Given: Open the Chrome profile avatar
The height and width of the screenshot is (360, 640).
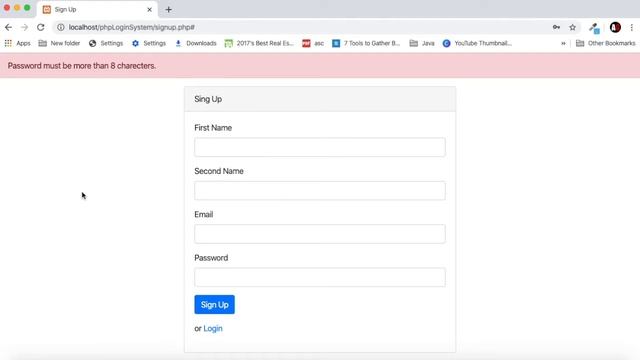Looking at the screenshot, I should point(615,27).
